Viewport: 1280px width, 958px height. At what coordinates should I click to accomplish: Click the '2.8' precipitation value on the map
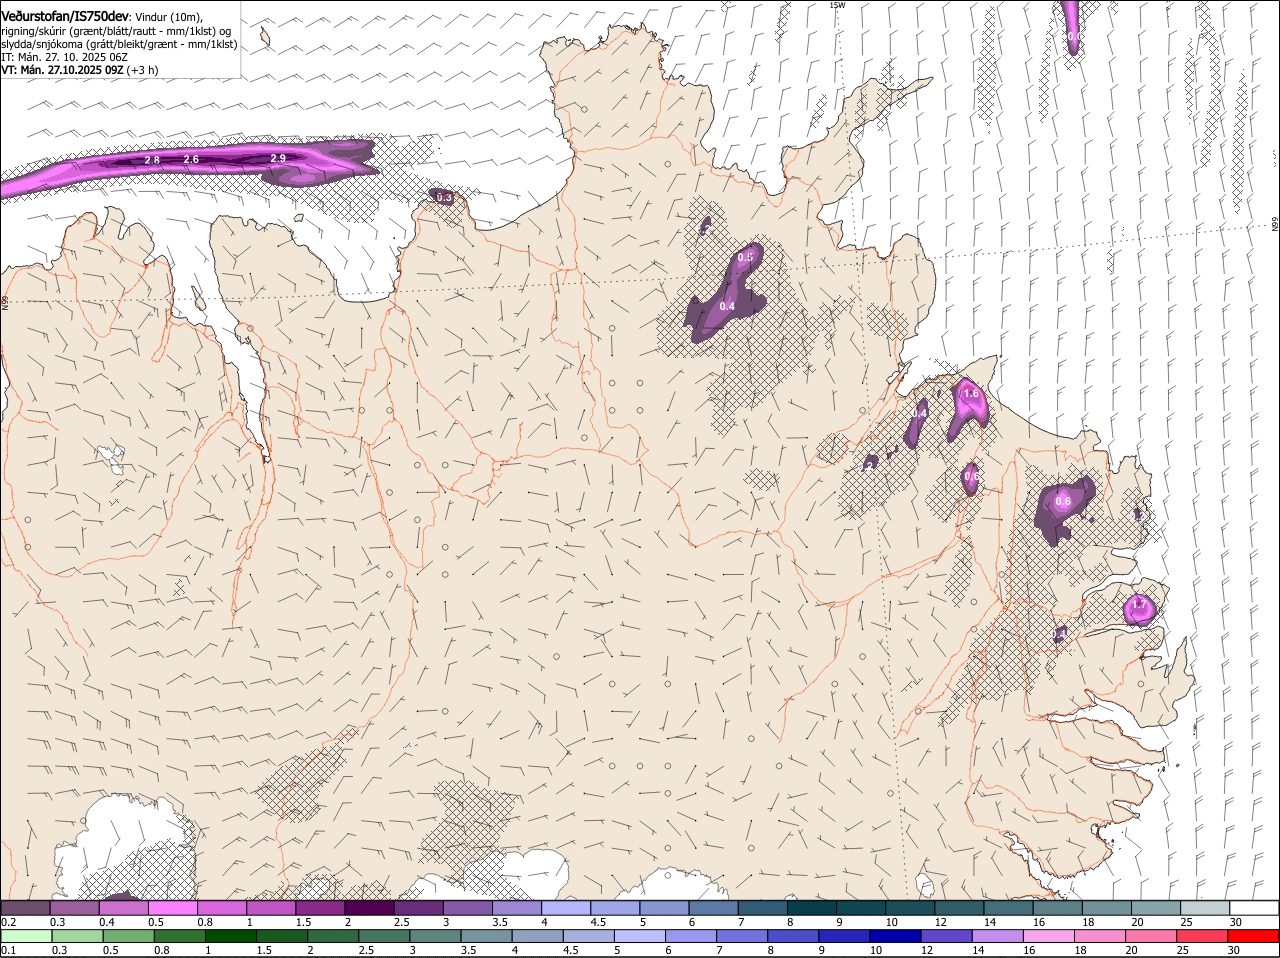pyautogui.click(x=152, y=160)
